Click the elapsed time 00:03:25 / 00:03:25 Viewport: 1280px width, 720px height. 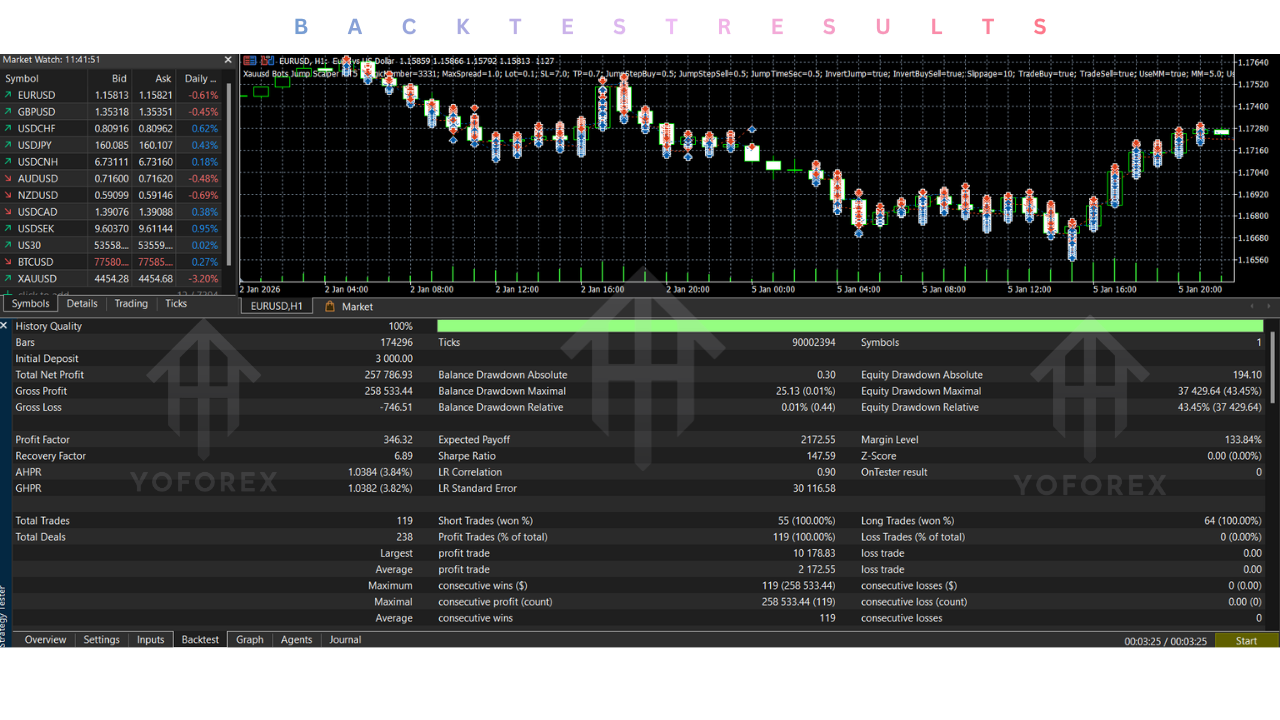1165,641
